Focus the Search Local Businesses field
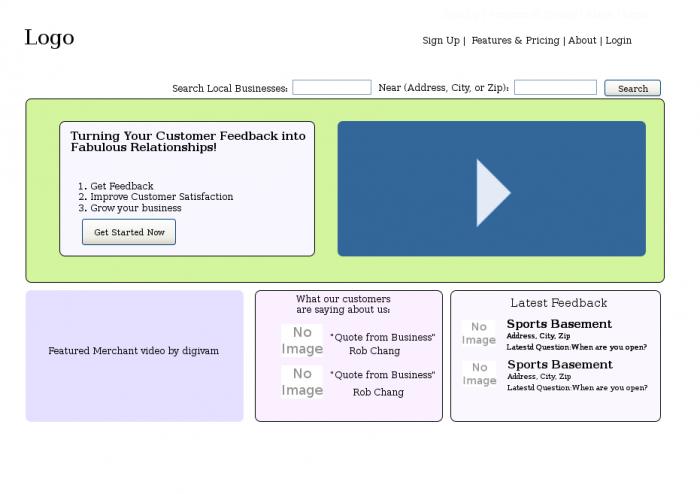Image resolution: width=700 pixels, height=494 pixels. pos(332,87)
